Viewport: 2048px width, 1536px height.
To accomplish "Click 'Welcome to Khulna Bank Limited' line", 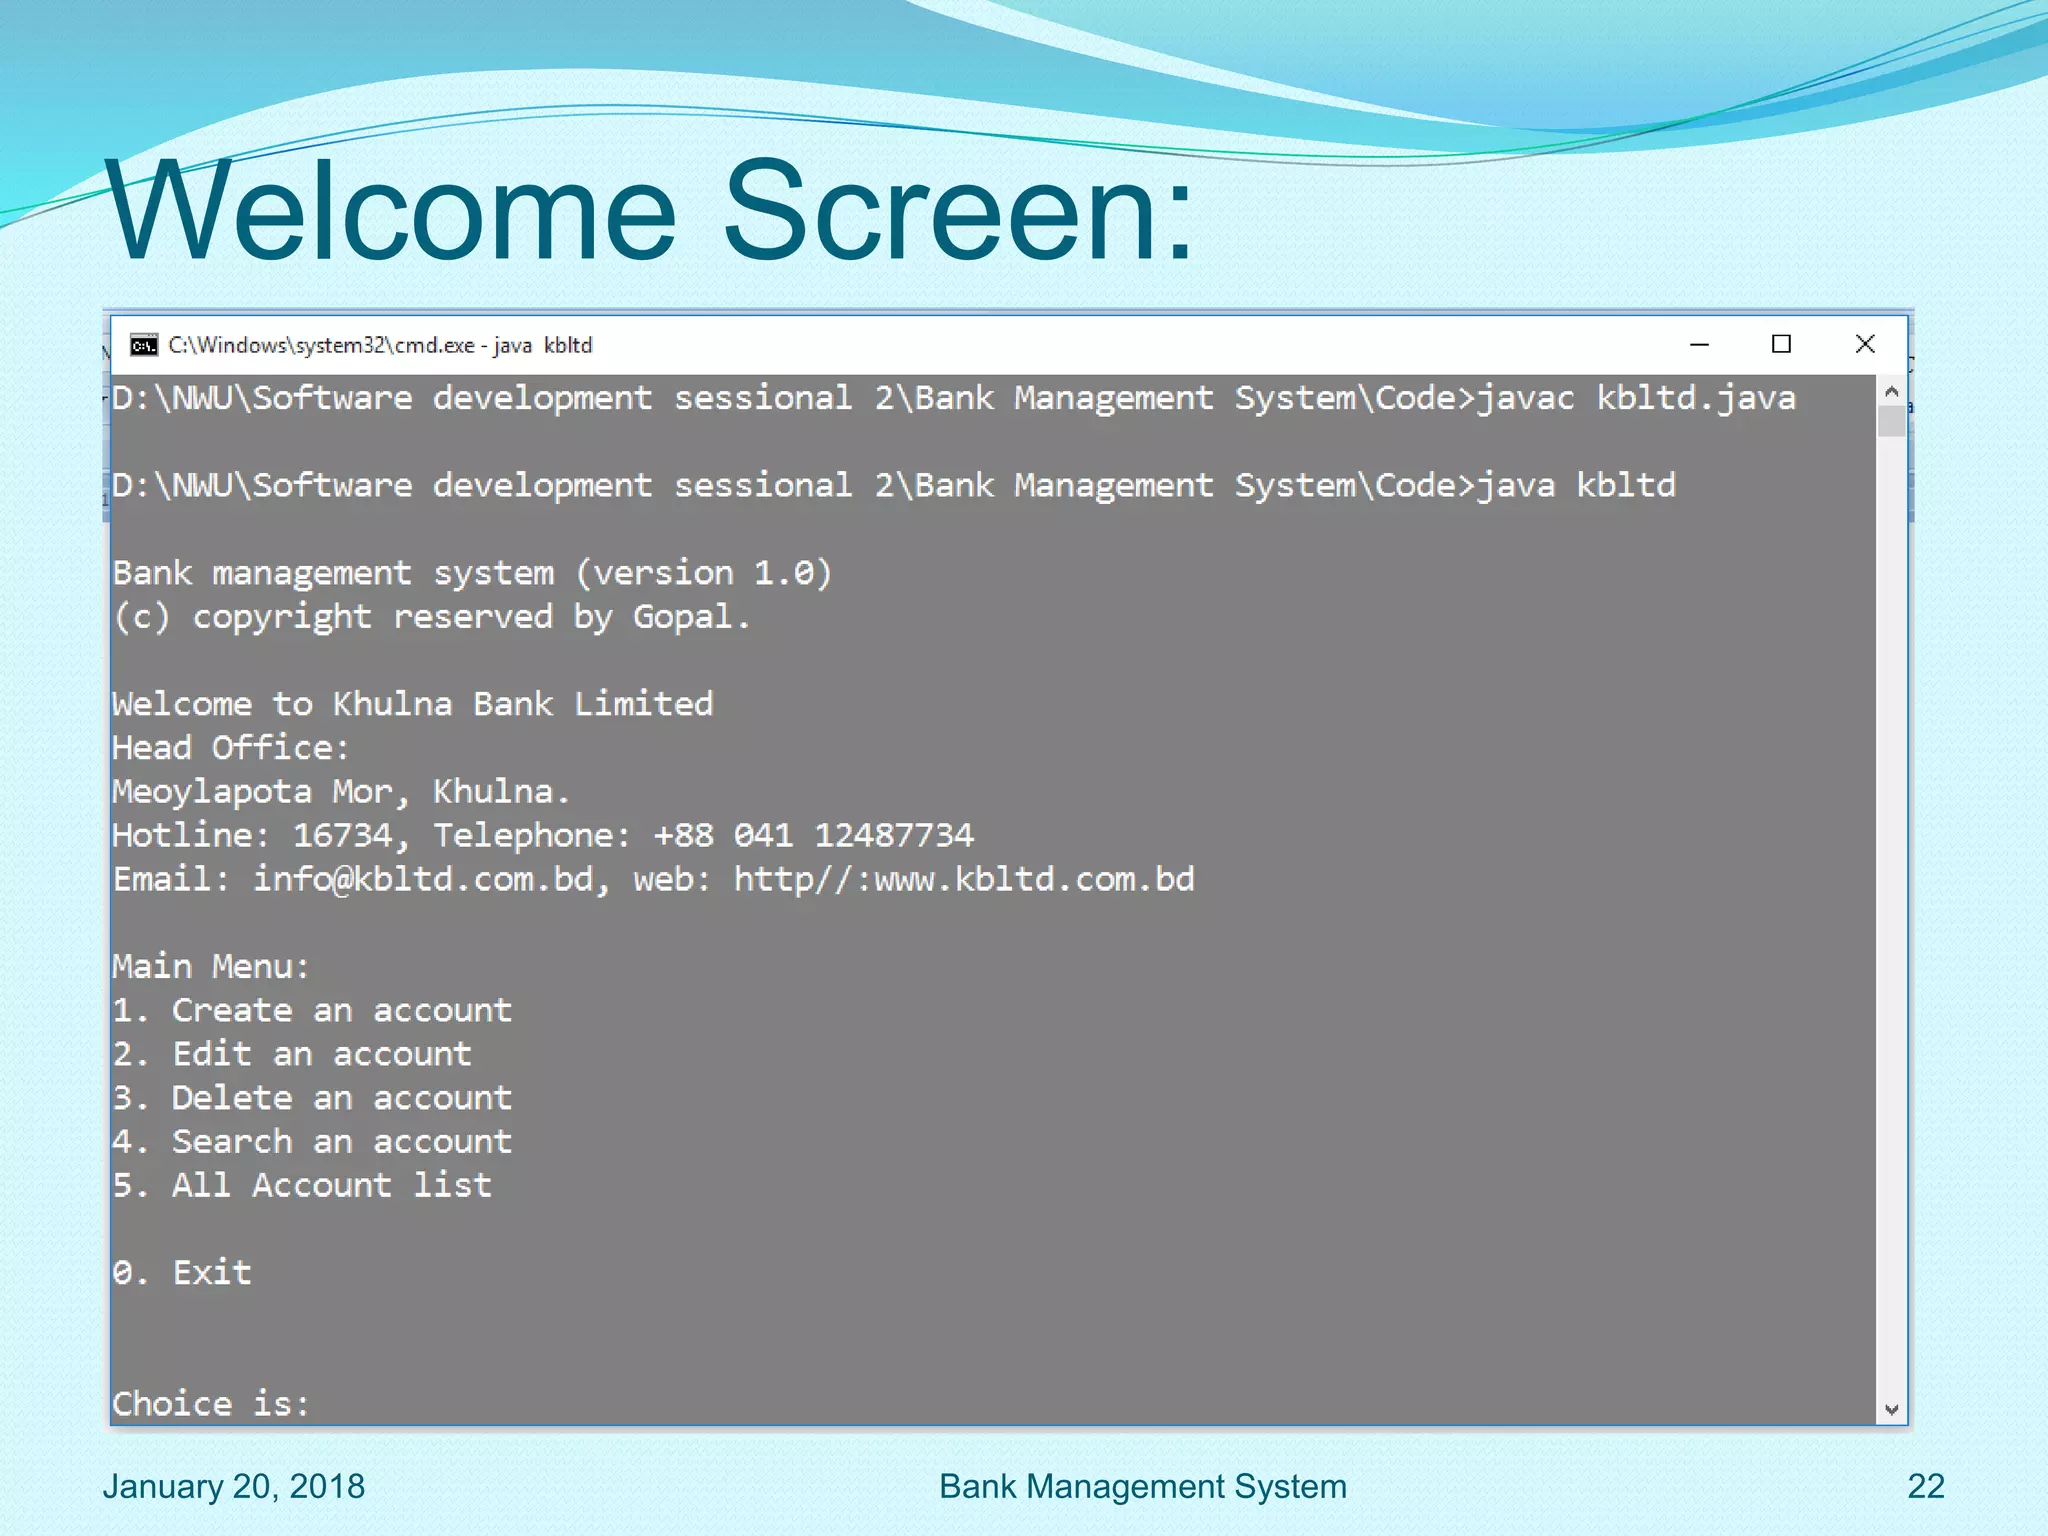I will click(x=413, y=704).
